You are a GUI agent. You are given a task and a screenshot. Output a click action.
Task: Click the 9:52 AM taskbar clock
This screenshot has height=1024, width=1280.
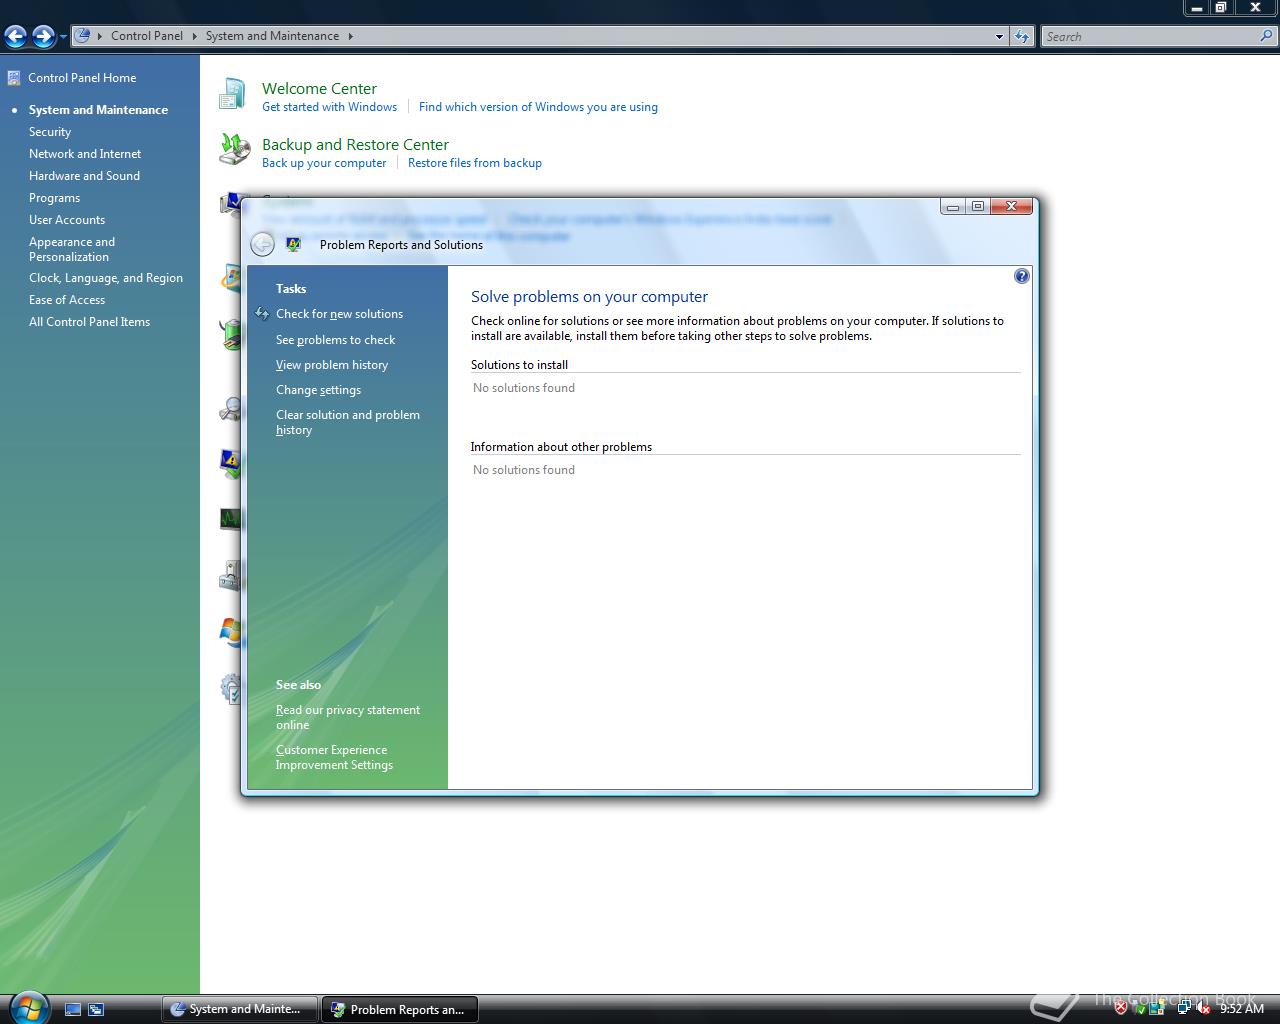click(1242, 1009)
